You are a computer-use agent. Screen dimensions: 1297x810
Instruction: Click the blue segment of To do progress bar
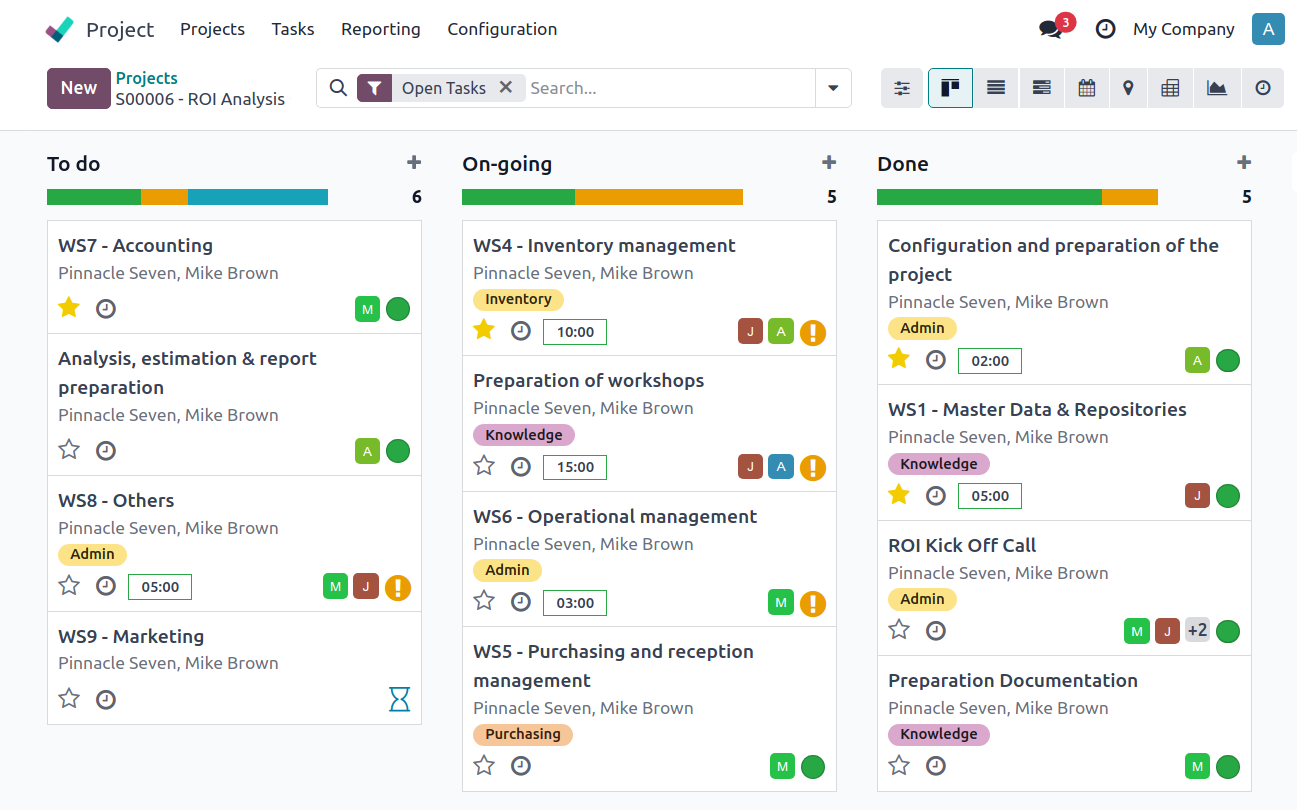coord(257,197)
